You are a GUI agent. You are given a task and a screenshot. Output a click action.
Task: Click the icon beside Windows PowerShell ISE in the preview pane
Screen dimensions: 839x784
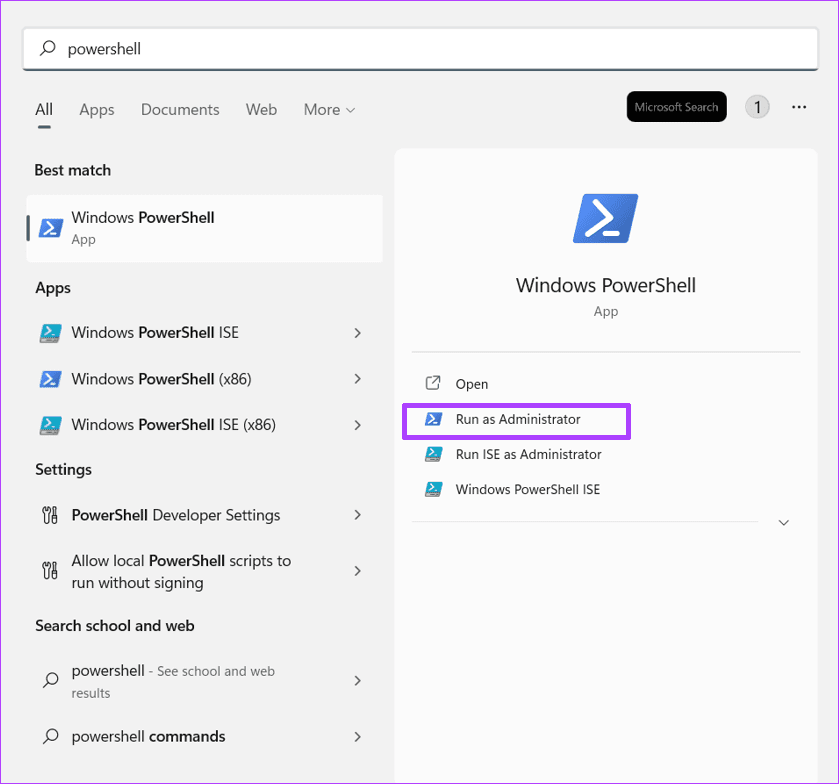433,489
